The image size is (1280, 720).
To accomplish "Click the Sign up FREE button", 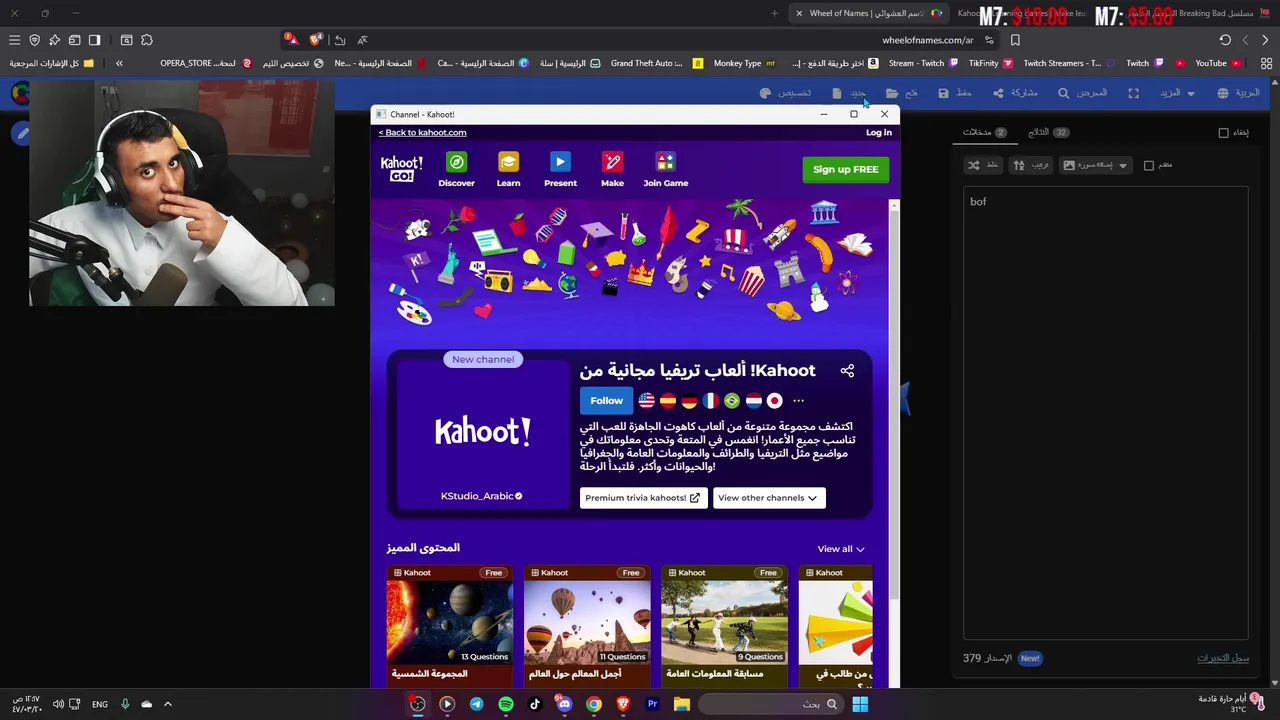I will pos(845,169).
